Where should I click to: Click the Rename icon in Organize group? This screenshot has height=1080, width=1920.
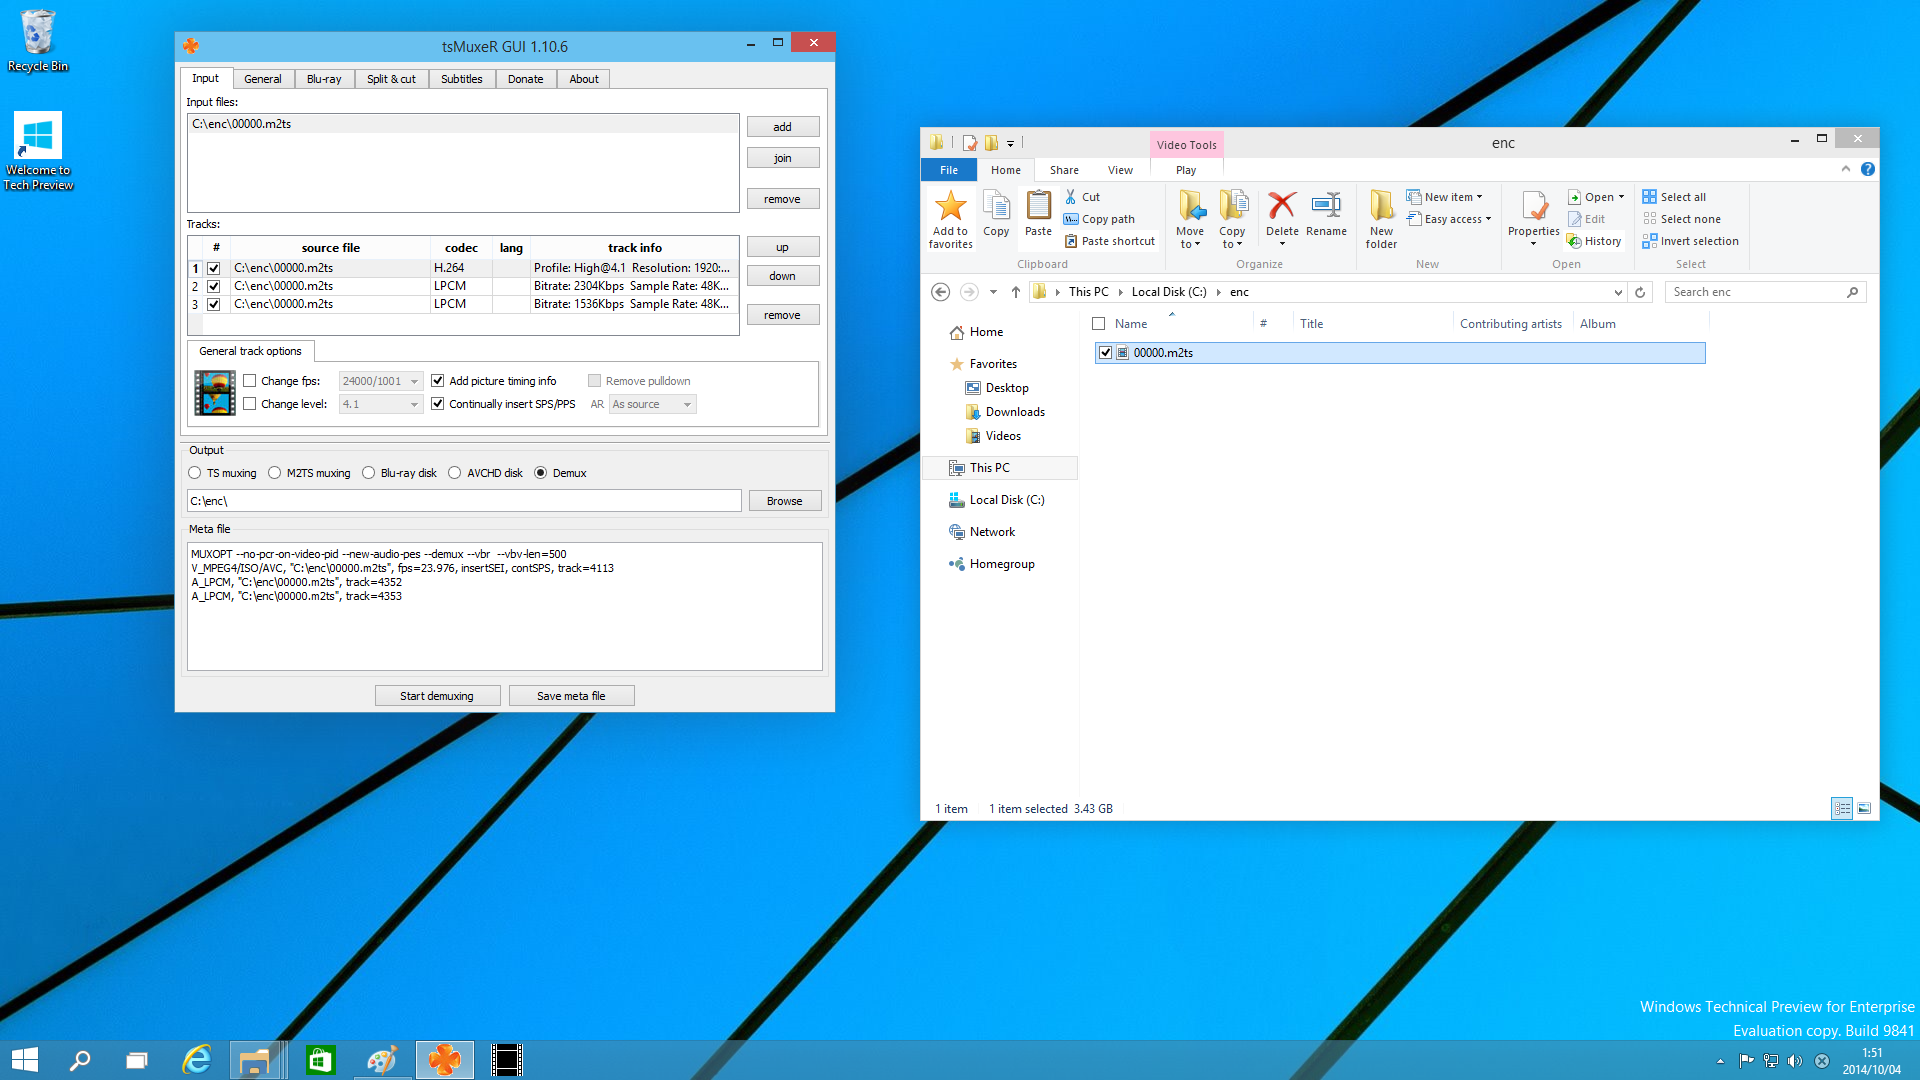pos(1326,206)
